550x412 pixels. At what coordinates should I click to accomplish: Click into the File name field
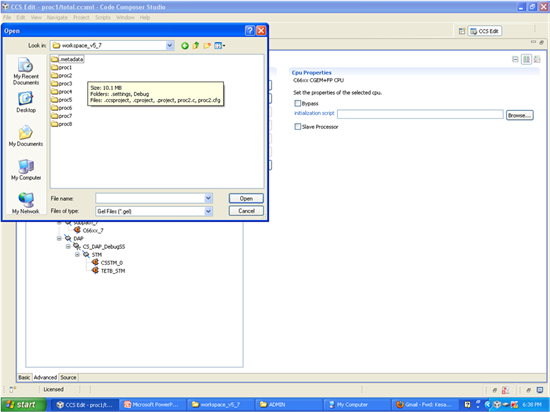[150, 198]
